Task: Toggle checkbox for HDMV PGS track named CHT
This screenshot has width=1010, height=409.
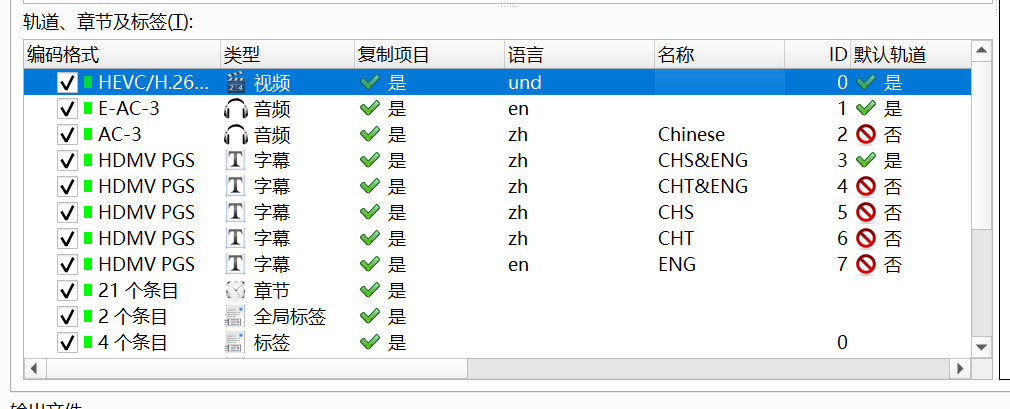Action: pyautogui.click(x=67, y=238)
